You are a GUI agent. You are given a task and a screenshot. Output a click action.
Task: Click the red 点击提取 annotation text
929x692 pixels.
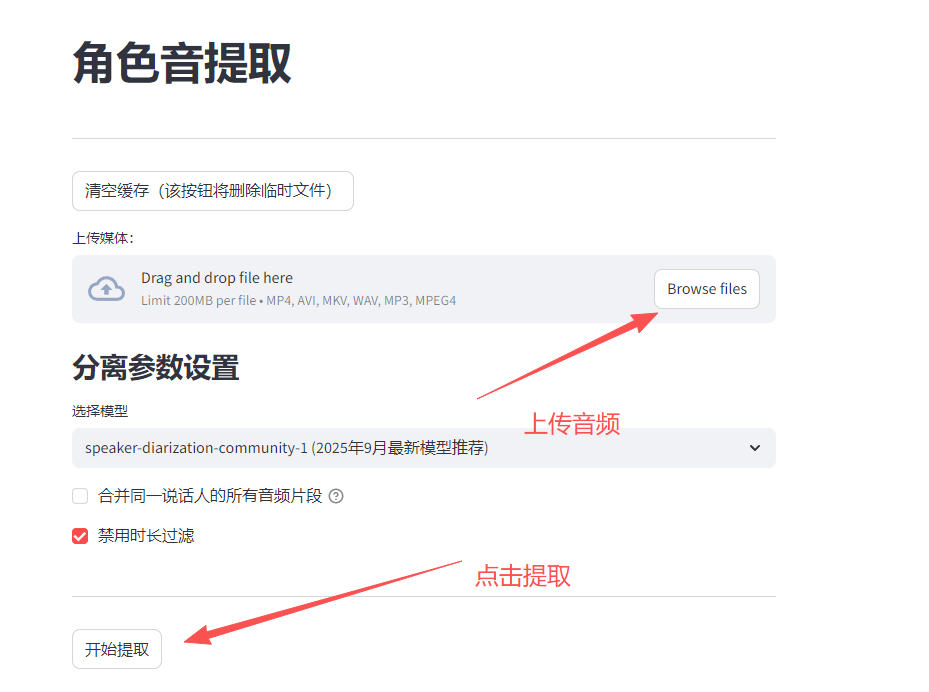tap(523, 576)
